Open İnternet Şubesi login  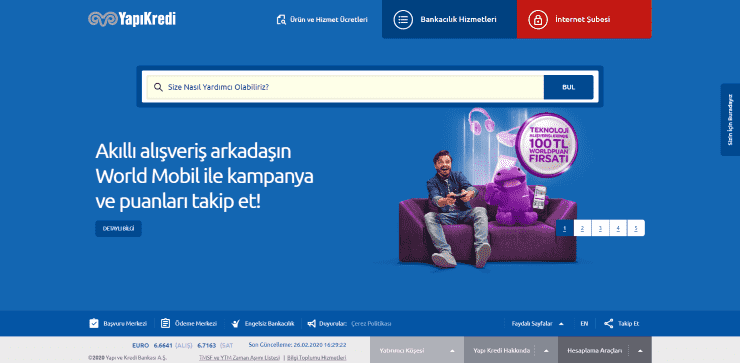point(584,19)
